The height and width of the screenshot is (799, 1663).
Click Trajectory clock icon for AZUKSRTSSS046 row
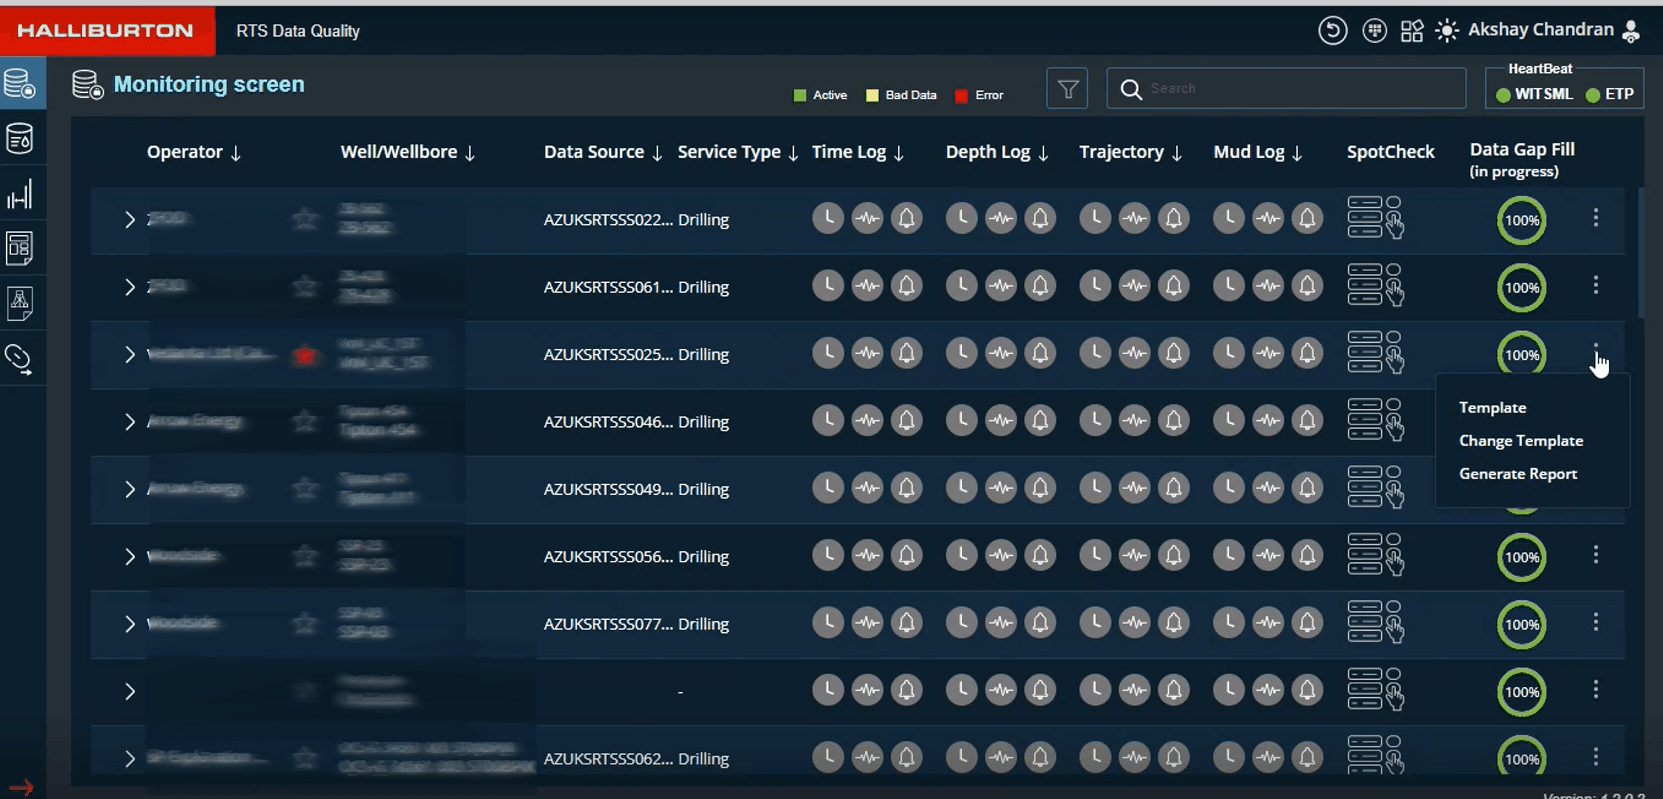pyautogui.click(x=1095, y=421)
